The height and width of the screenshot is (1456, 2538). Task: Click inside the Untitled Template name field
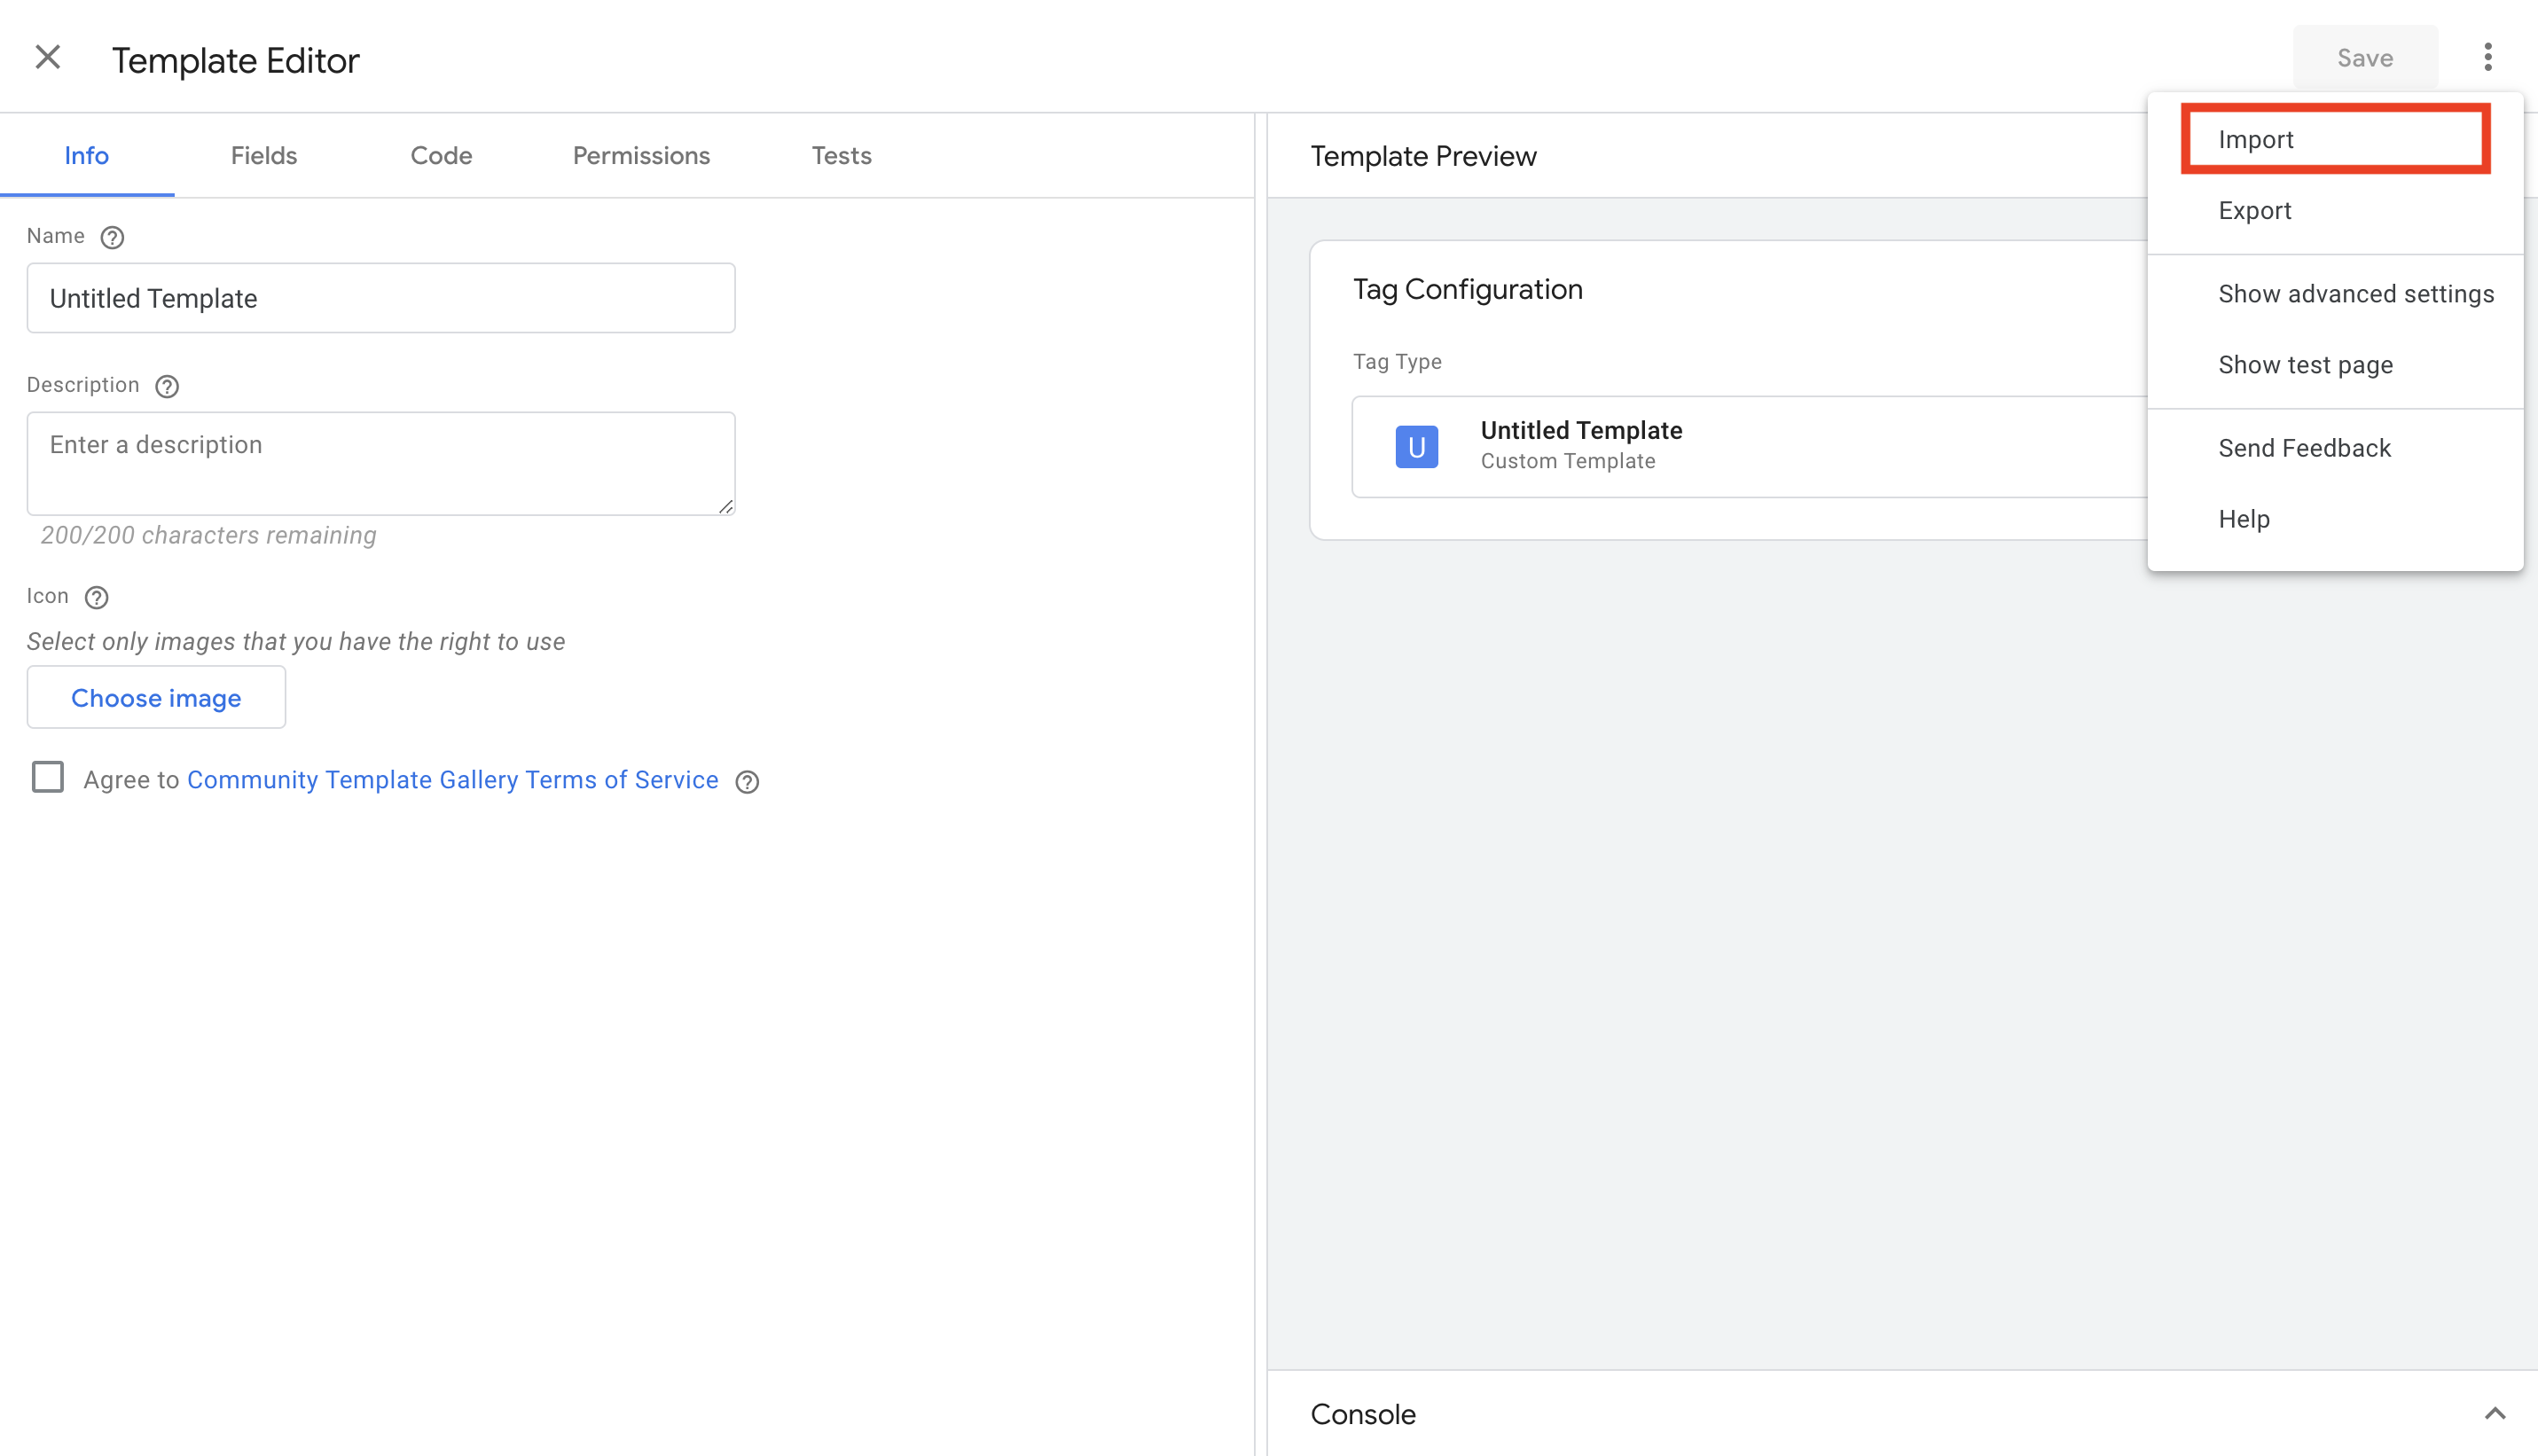pyautogui.click(x=380, y=297)
